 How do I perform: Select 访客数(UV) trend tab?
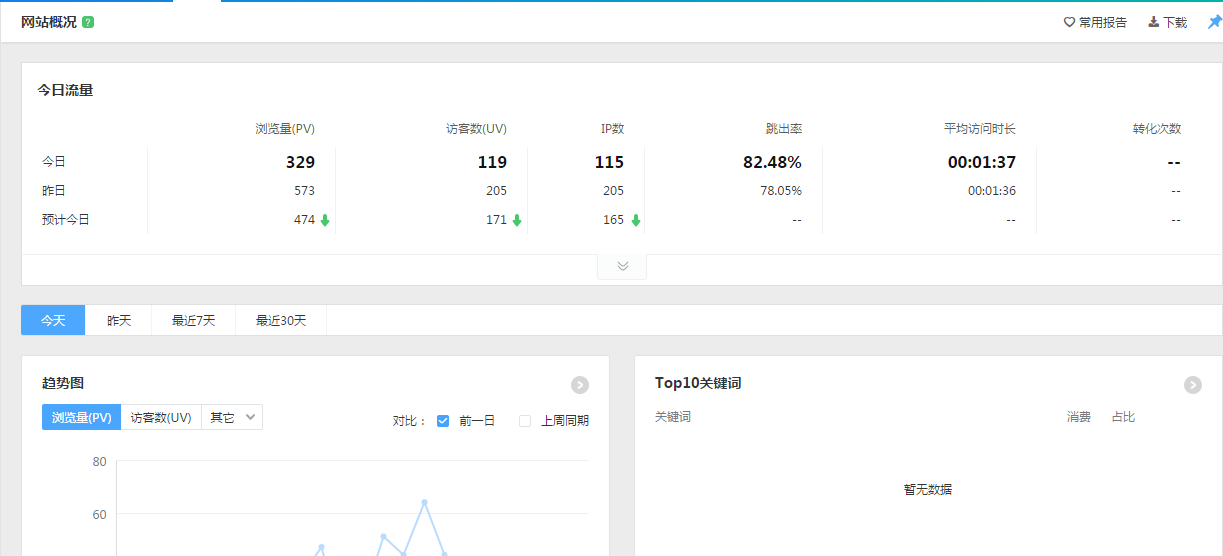162,417
